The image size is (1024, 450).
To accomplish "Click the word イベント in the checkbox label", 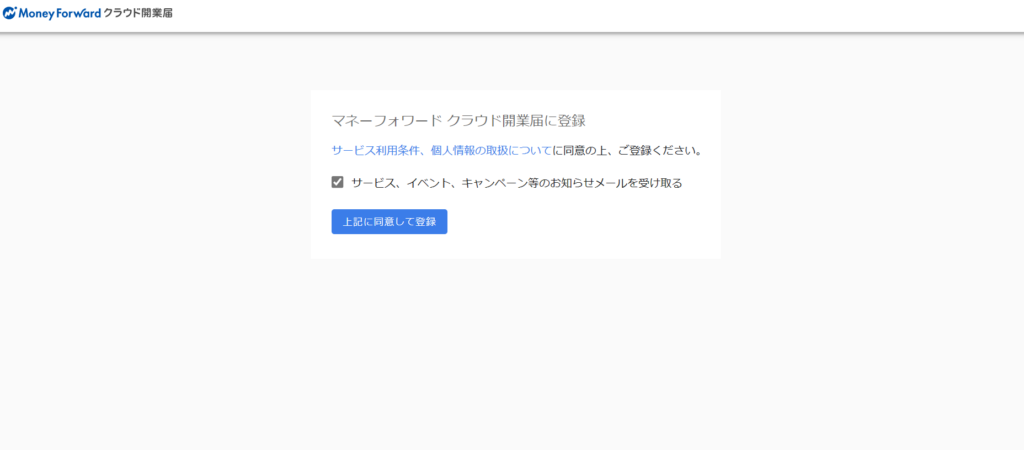I will pyautogui.click(x=427, y=183).
